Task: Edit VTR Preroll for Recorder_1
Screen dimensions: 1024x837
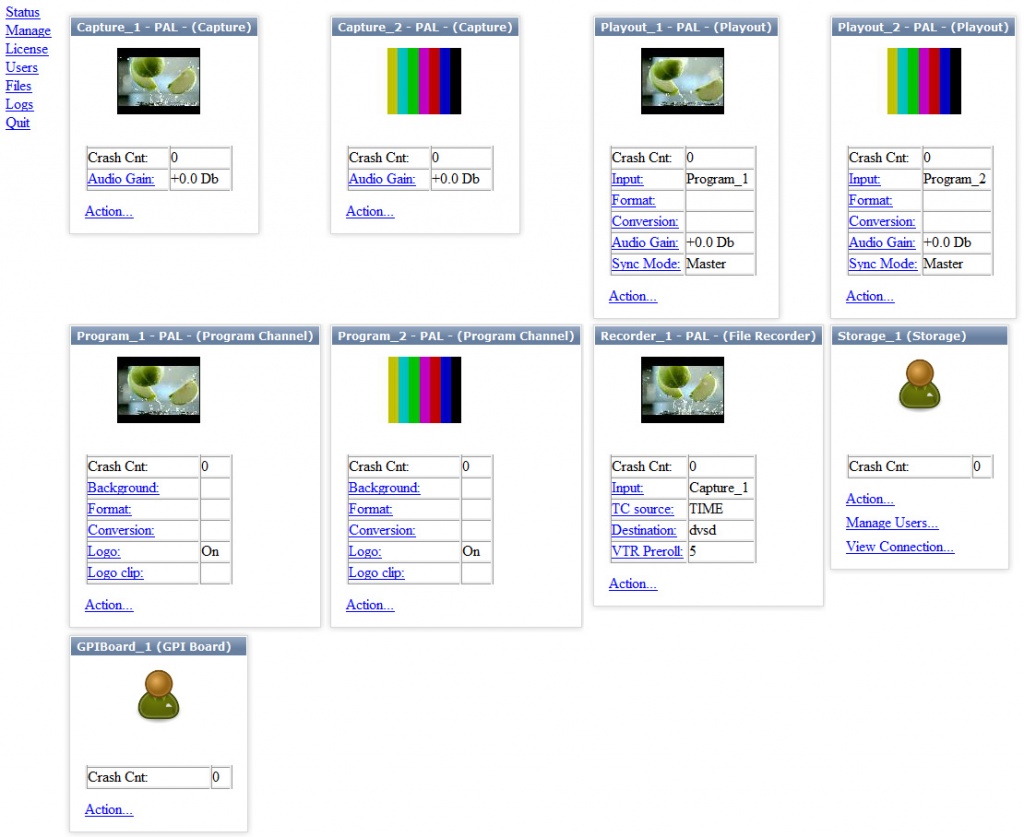Action: pyautogui.click(x=647, y=551)
